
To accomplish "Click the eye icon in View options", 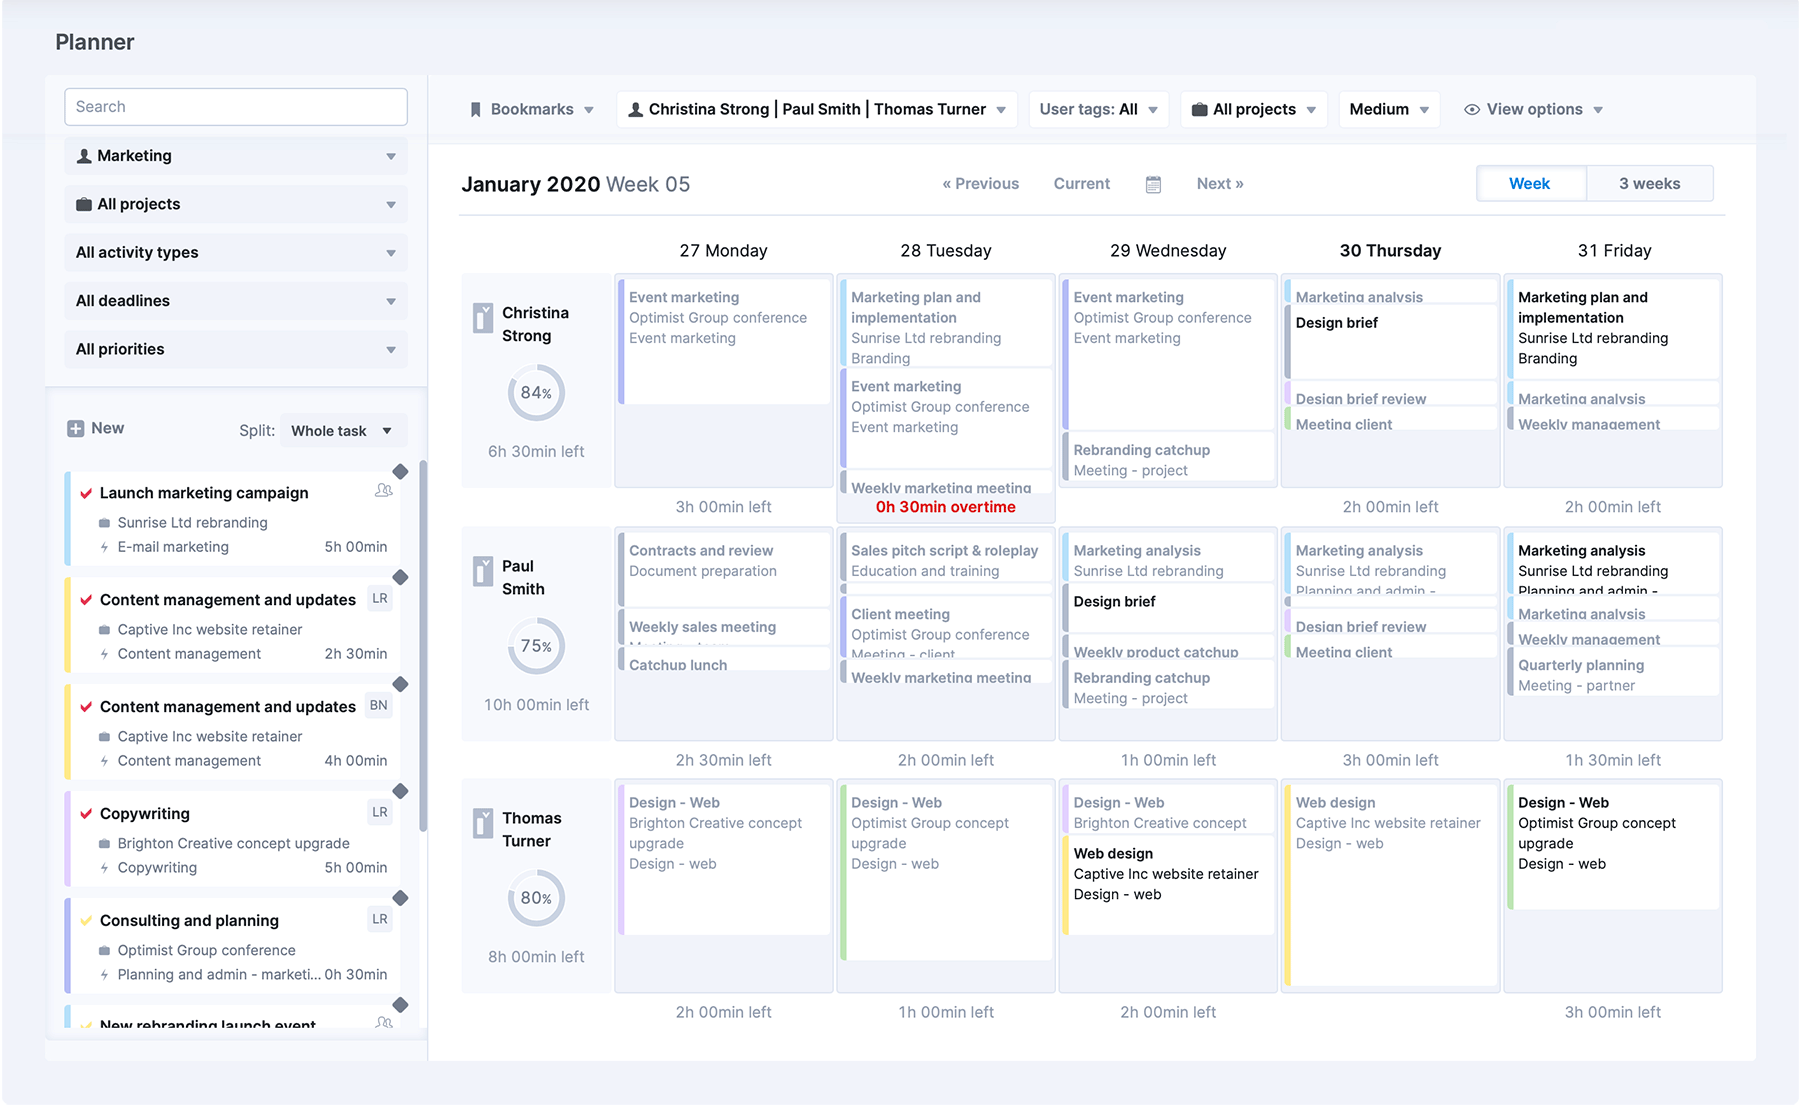I will coord(1472,110).
